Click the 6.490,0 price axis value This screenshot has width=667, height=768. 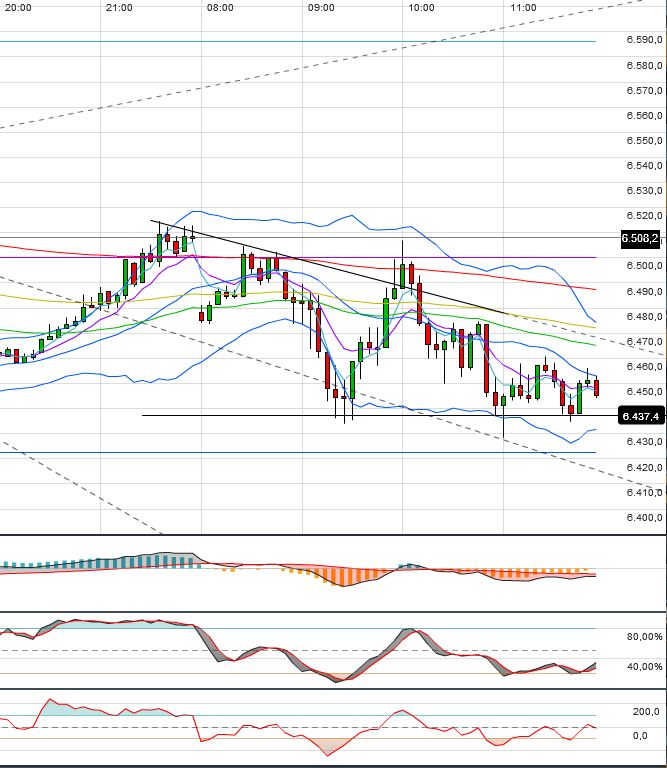point(644,291)
